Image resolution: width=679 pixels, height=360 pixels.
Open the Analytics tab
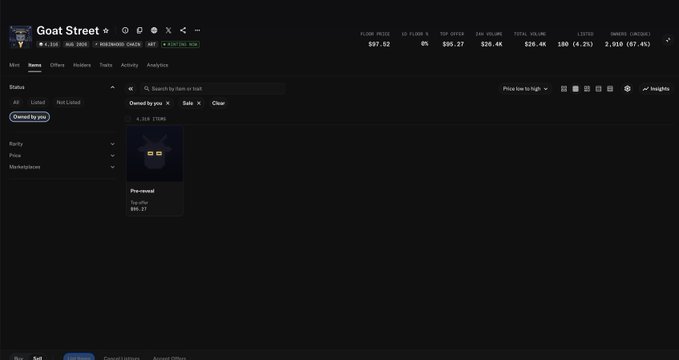157,65
